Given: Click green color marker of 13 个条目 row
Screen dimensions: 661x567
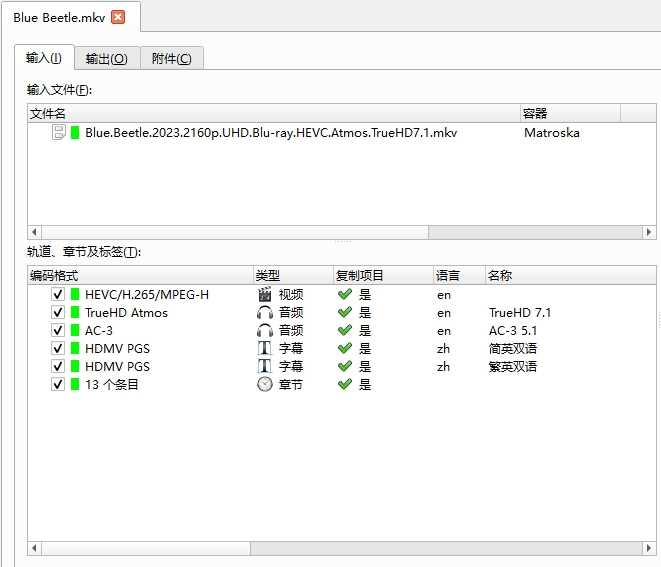Looking at the screenshot, I should (x=75, y=384).
